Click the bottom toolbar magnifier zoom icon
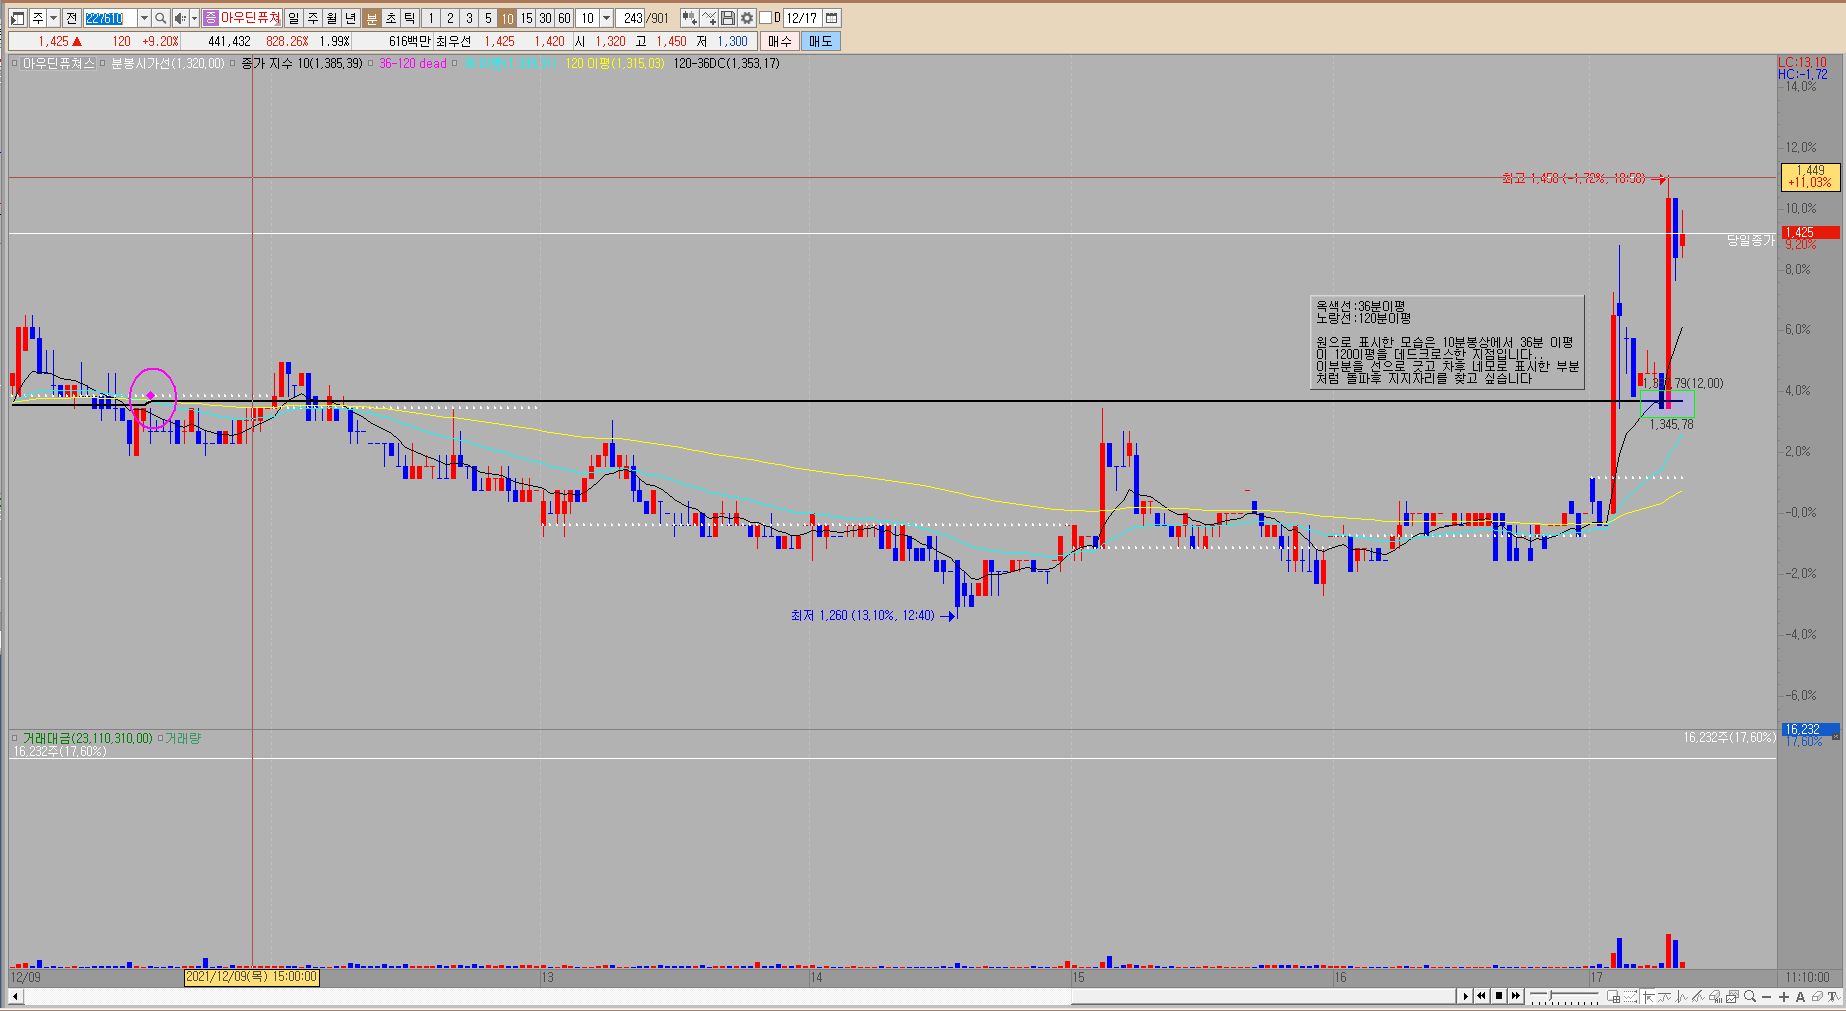 [x=1750, y=997]
